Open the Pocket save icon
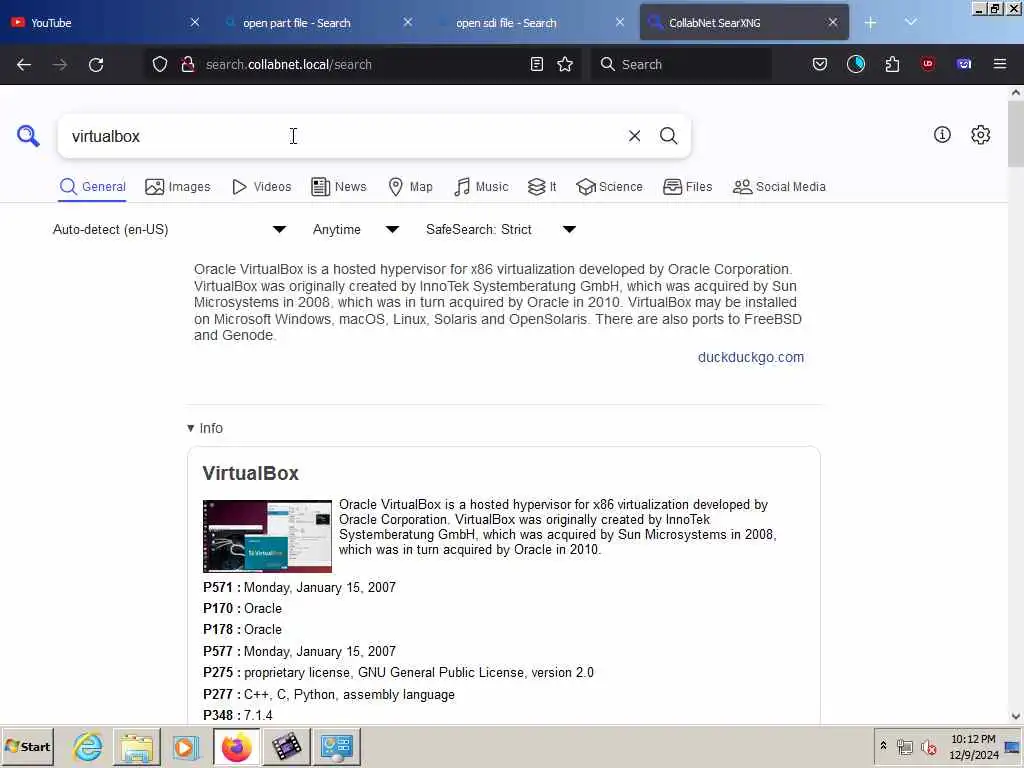Viewport: 1024px width, 768px height. pyautogui.click(x=820, y=64)
